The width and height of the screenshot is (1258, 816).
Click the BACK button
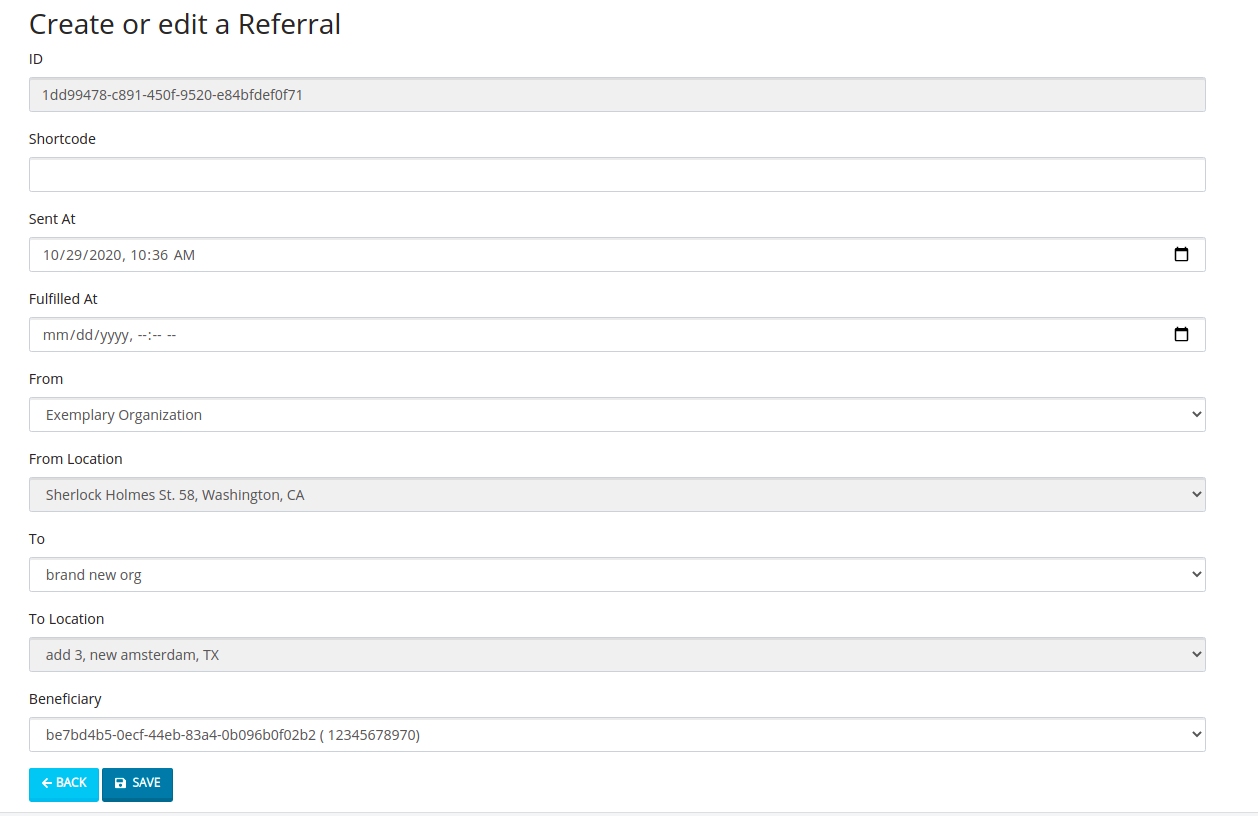point(63,784)
